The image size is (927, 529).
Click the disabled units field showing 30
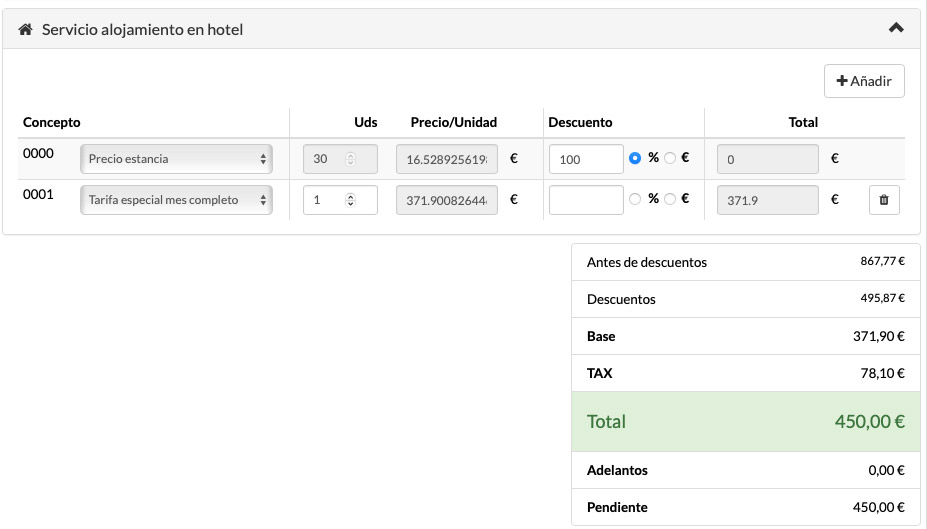point(339,158)
